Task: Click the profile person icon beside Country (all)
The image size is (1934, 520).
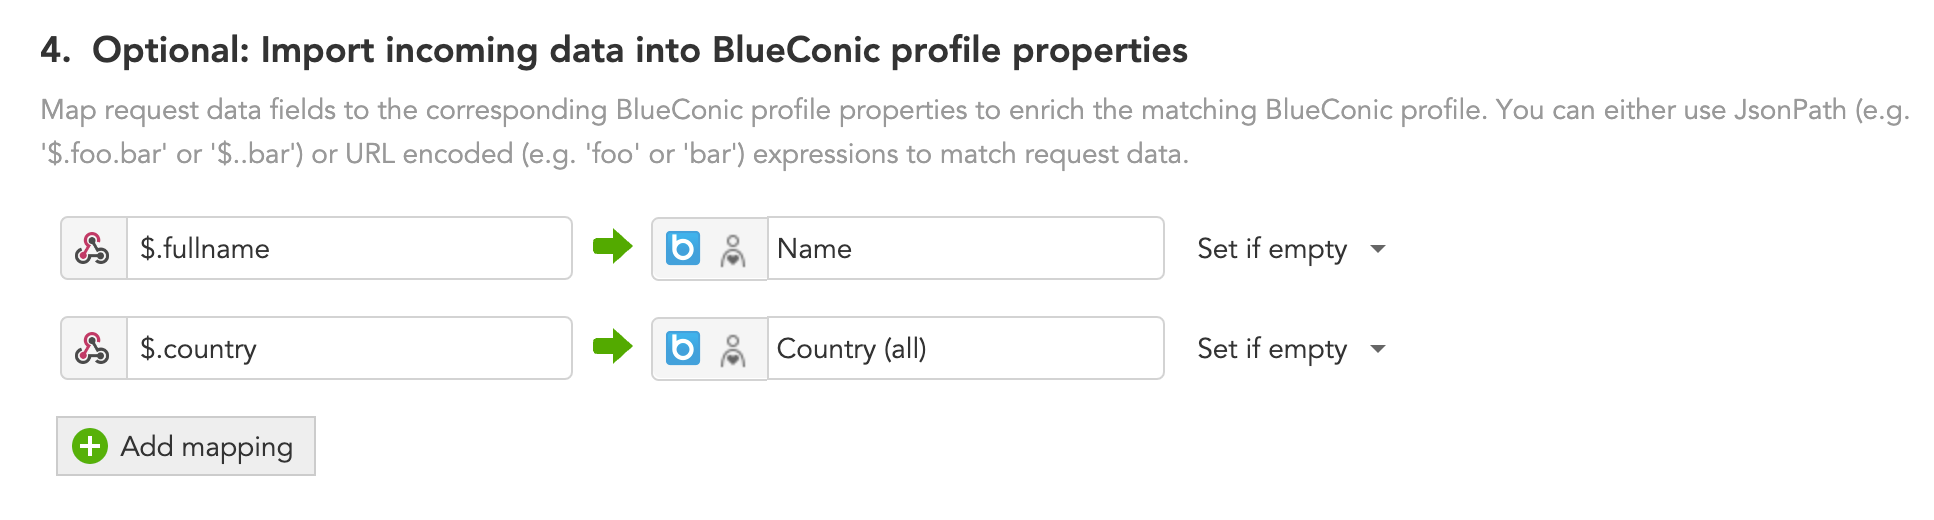Action: pos(733,350)
